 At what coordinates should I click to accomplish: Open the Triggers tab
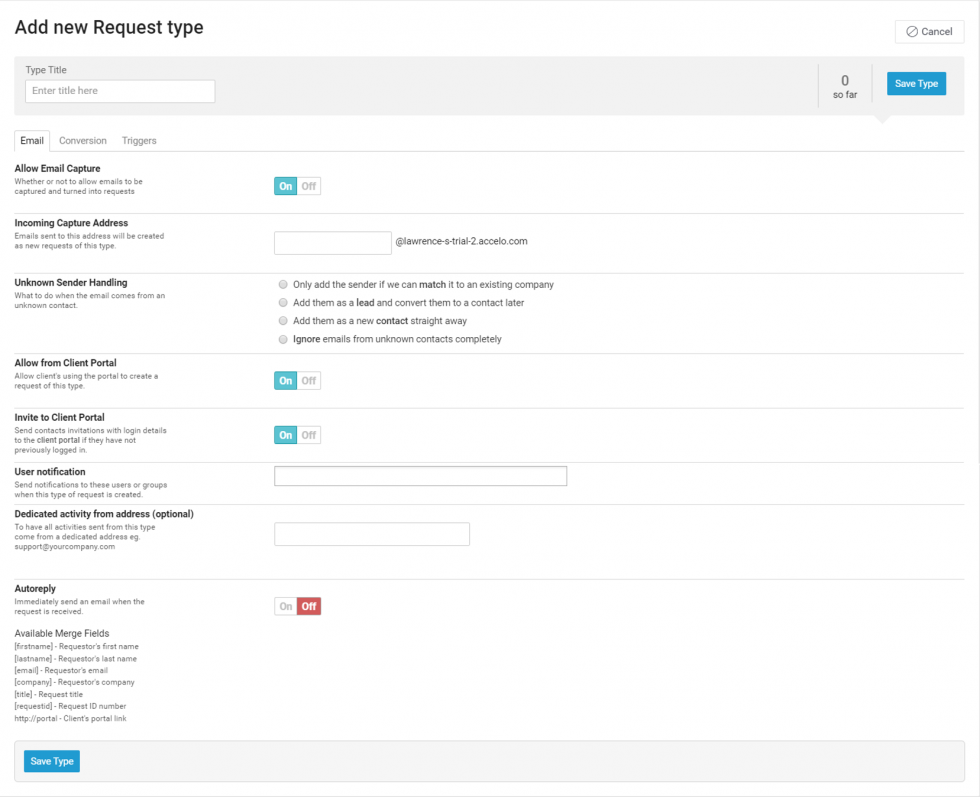pyautogui.click(x=139, y=140)
